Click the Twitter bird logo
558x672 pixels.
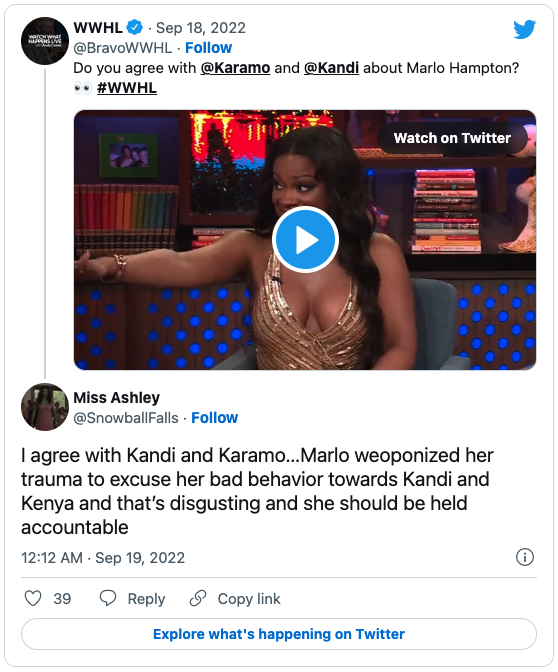pos(525,29)
